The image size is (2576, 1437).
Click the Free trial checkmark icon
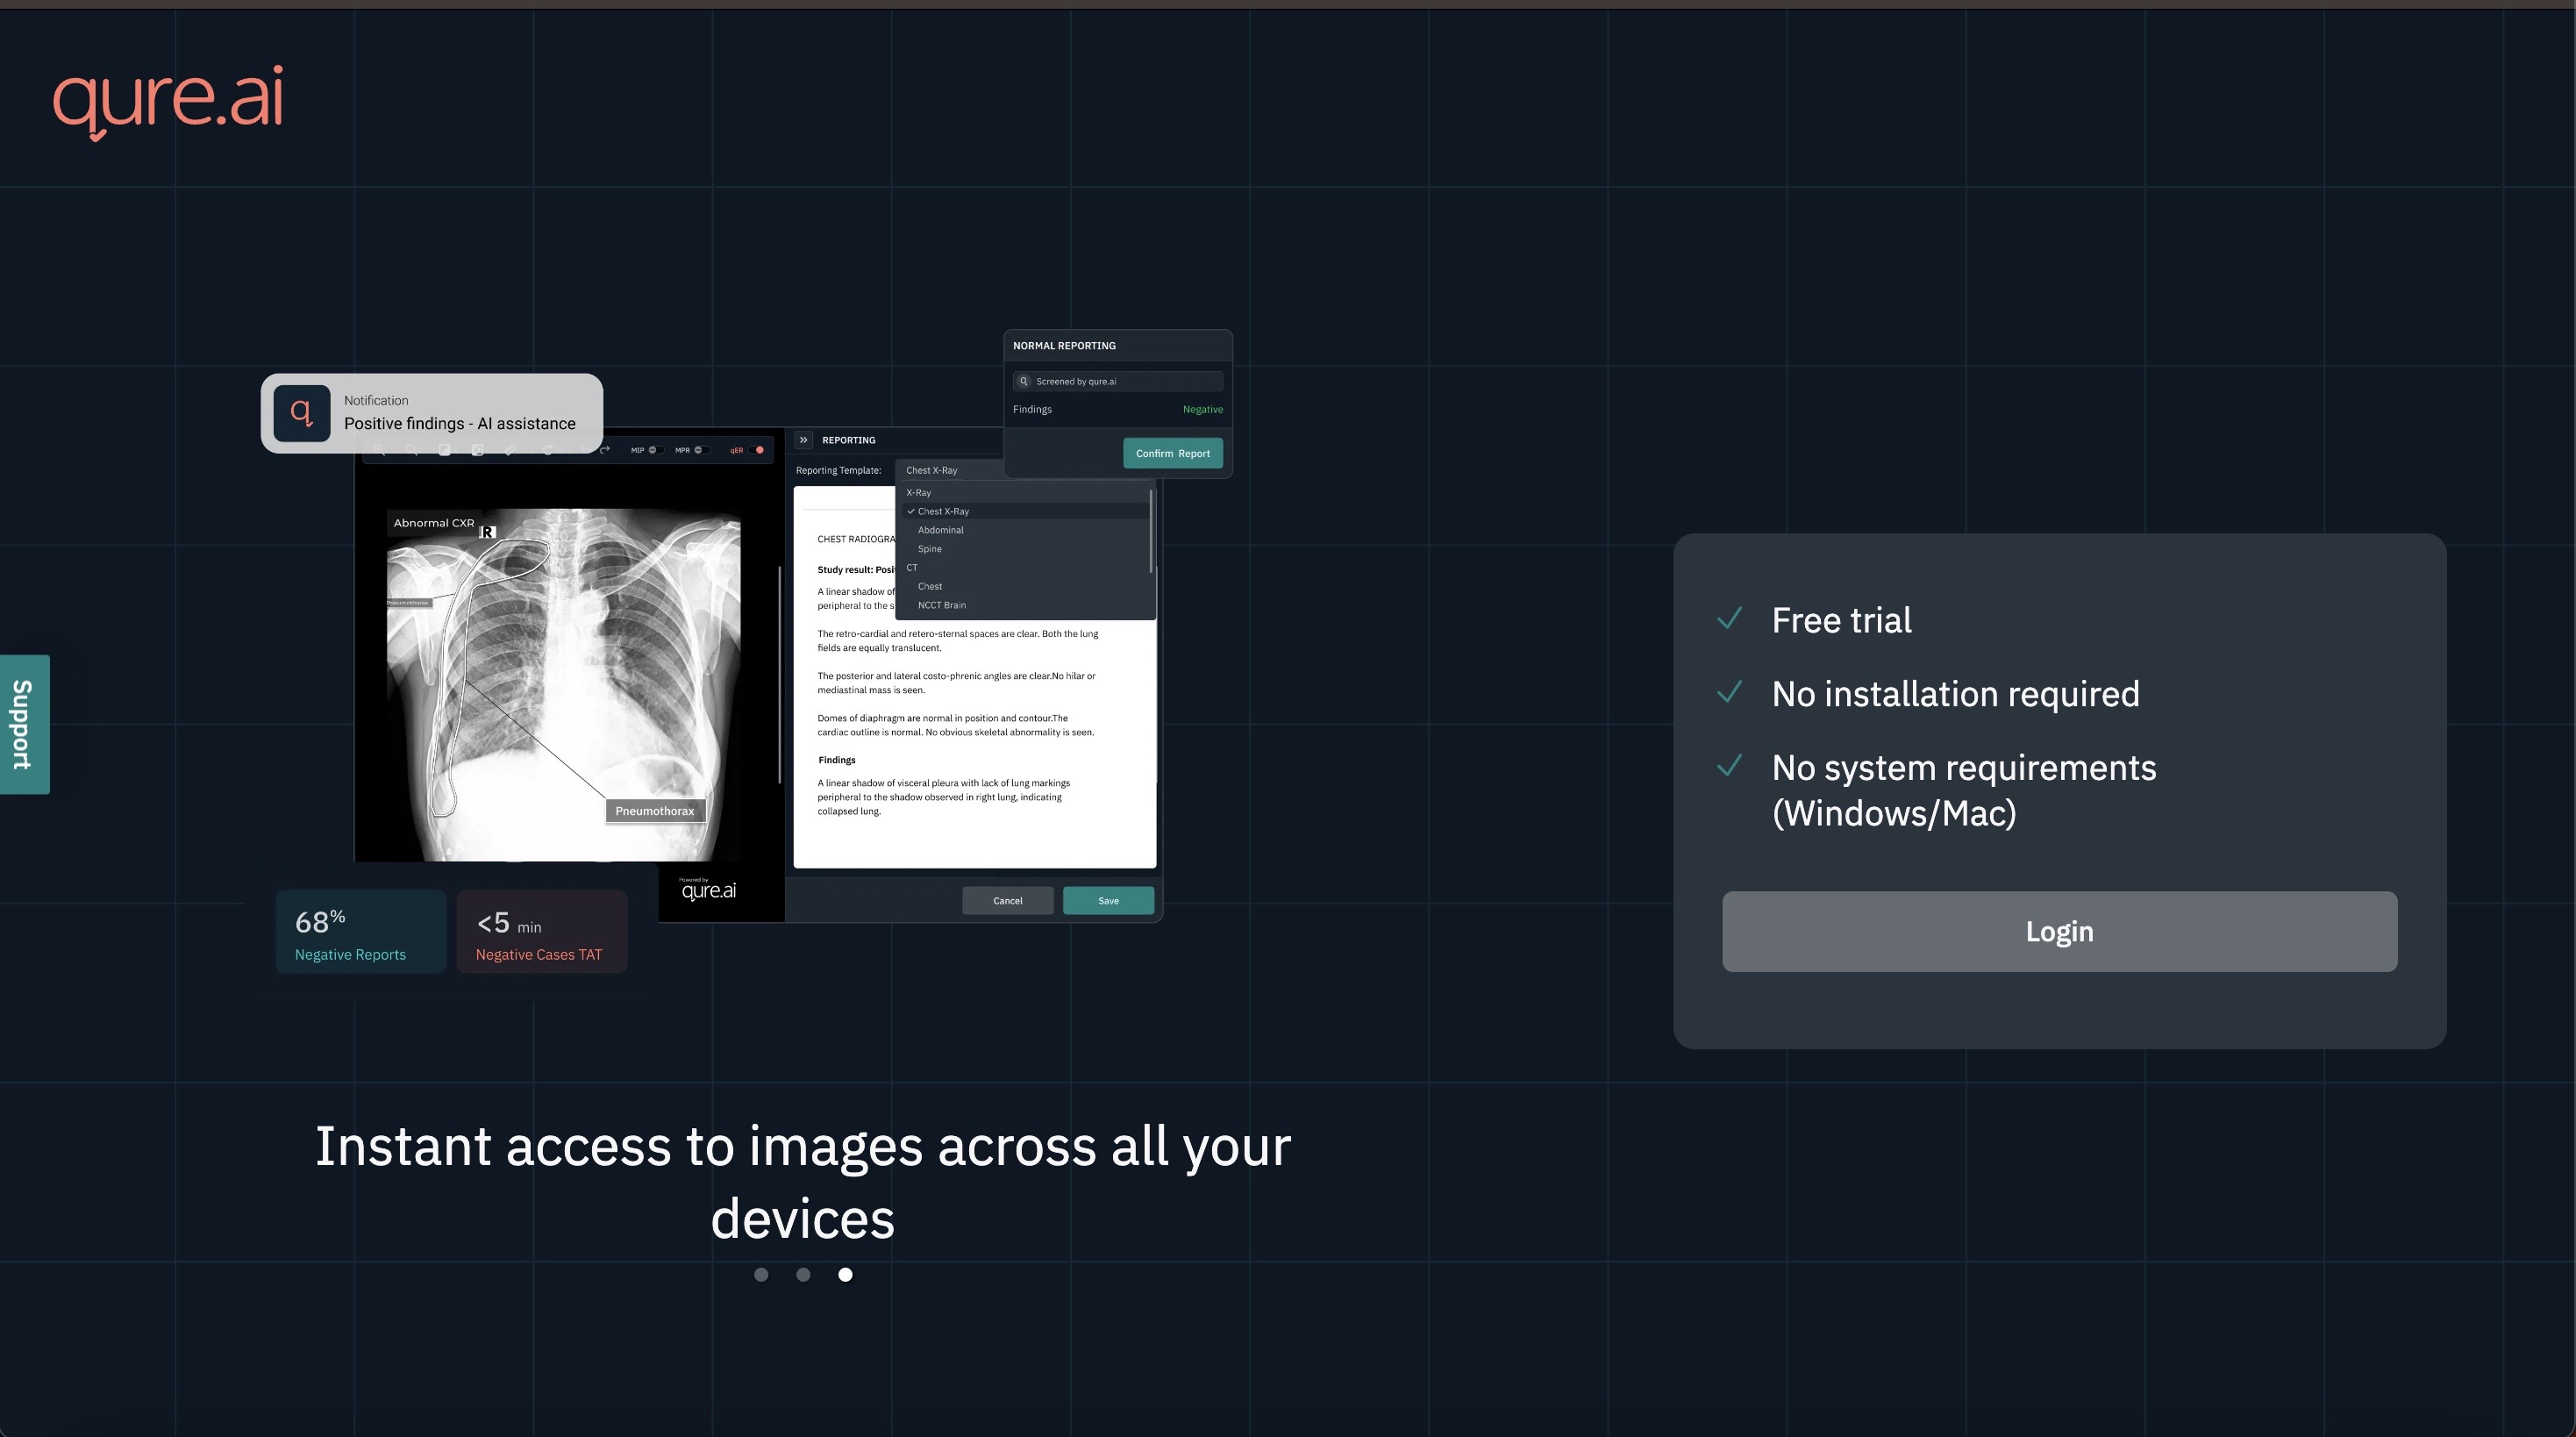[1730, 618]
